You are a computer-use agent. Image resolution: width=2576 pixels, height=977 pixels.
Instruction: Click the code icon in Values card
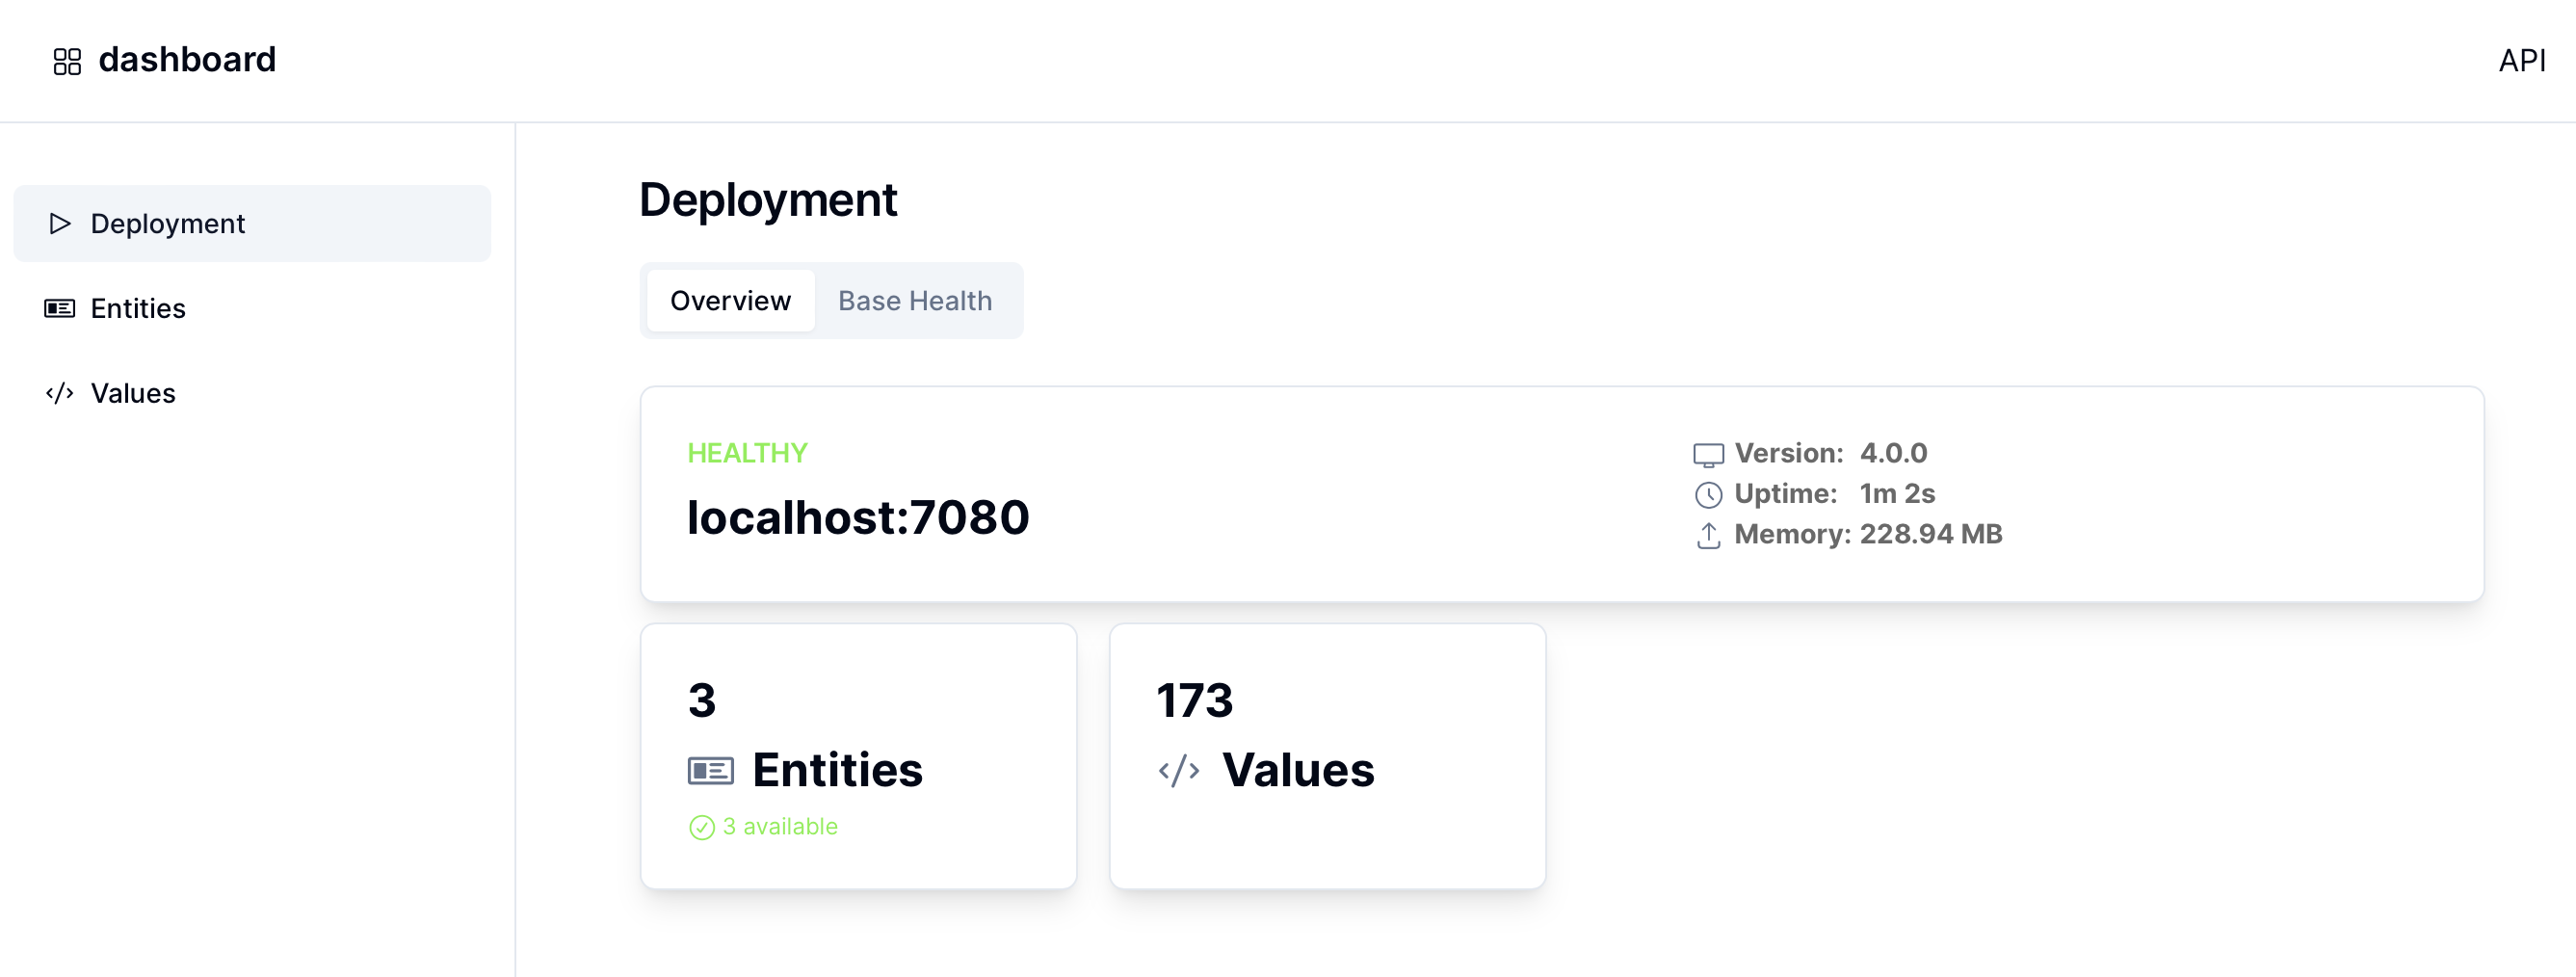[1179, 771]
